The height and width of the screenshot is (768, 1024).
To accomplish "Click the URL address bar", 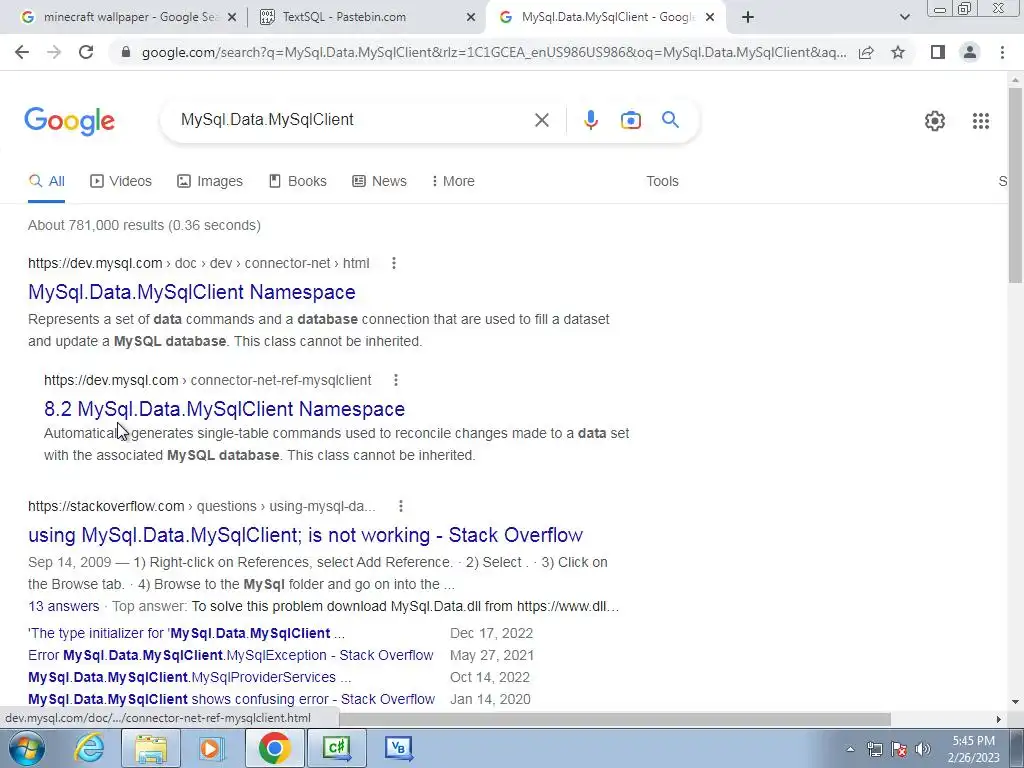I will (494, 52).
